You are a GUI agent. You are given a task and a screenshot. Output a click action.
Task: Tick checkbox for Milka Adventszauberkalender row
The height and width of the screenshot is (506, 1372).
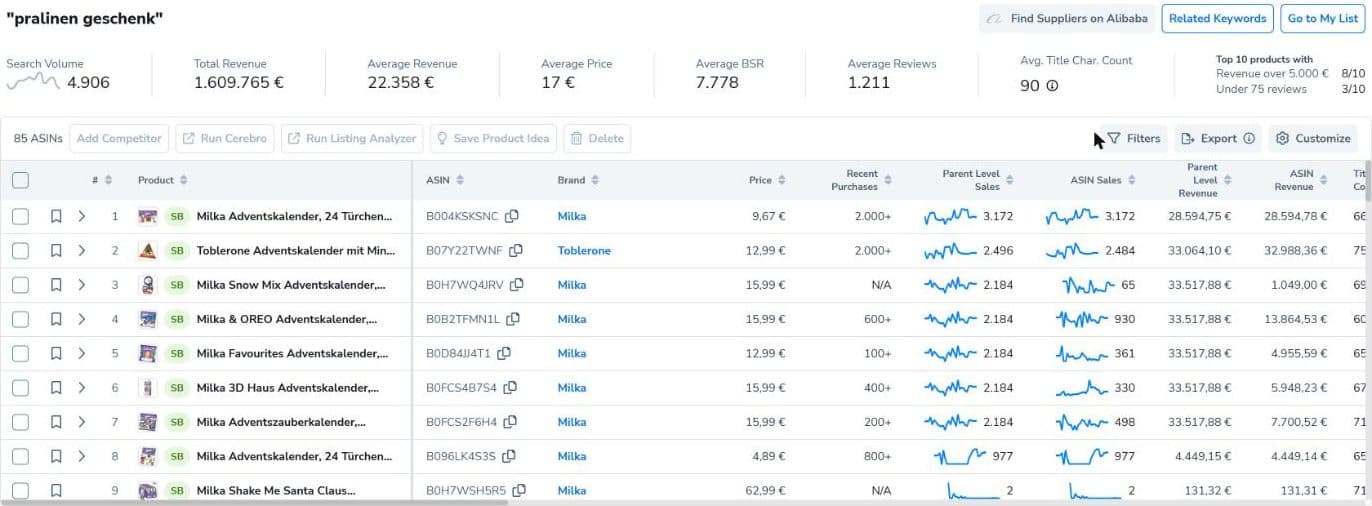point(20,422)
